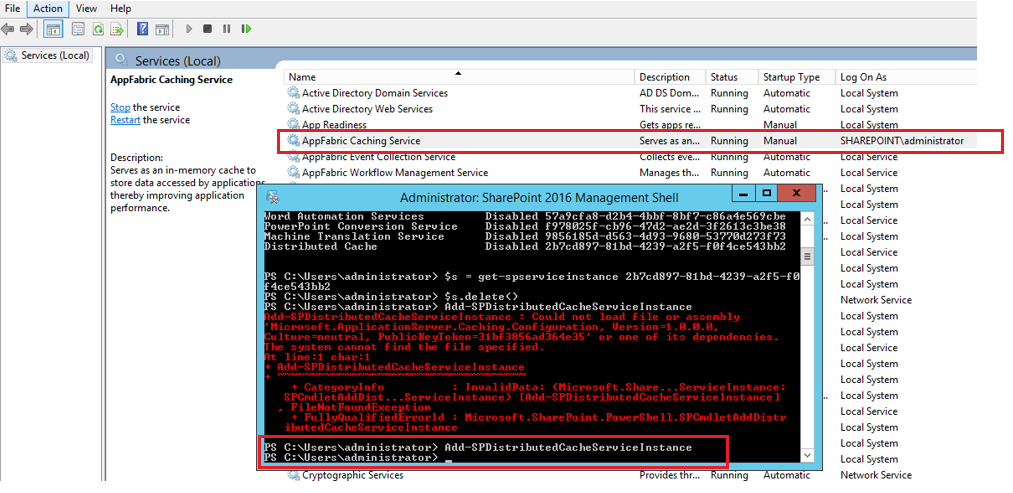Click AppFabric Workflow Management Service gear icon
The height and width of the screenshot is (493, 1013).
(294, 173)
